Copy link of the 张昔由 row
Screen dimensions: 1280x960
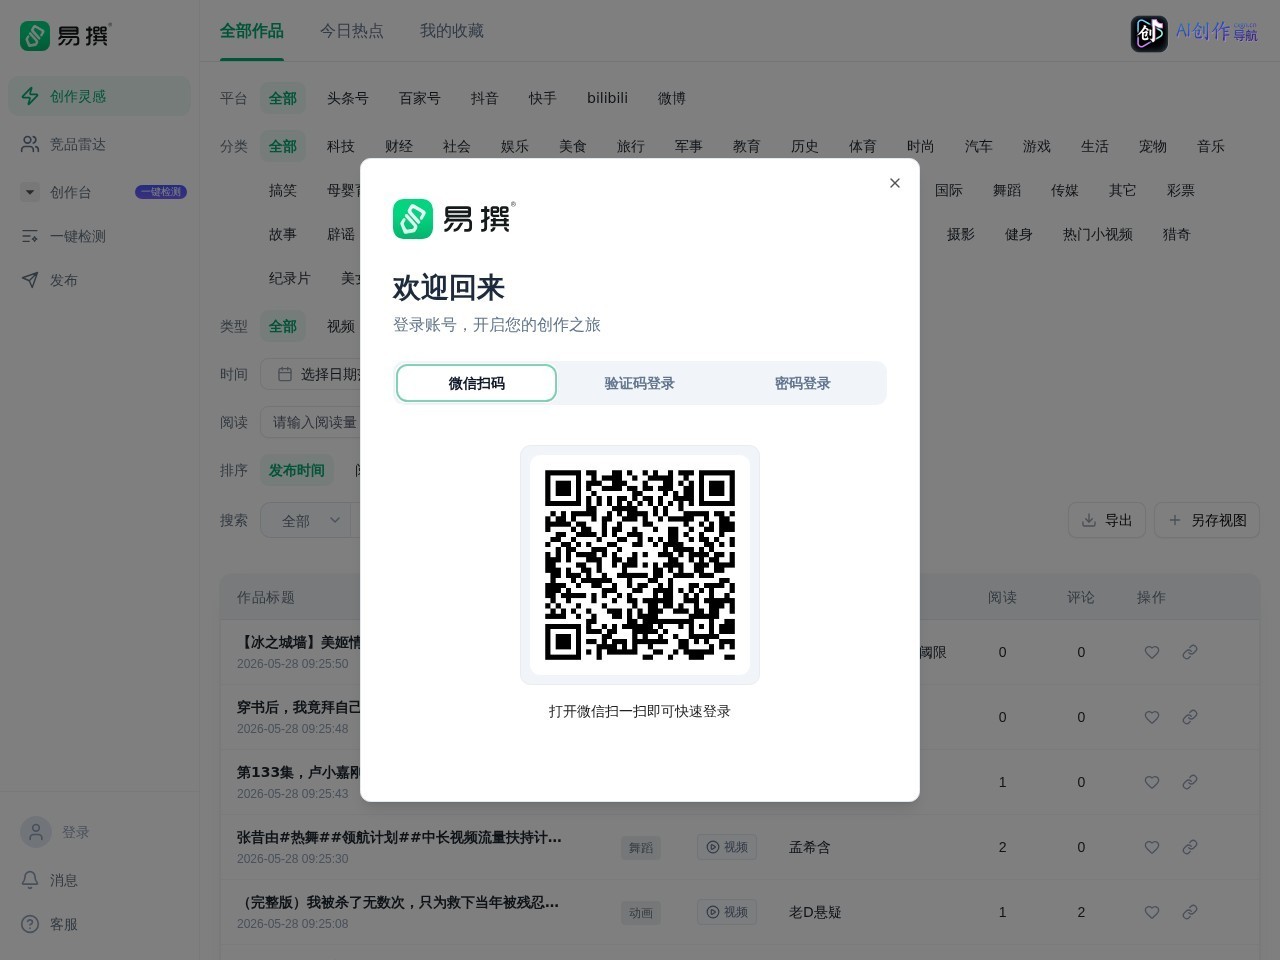click(x=1190, y=847)
